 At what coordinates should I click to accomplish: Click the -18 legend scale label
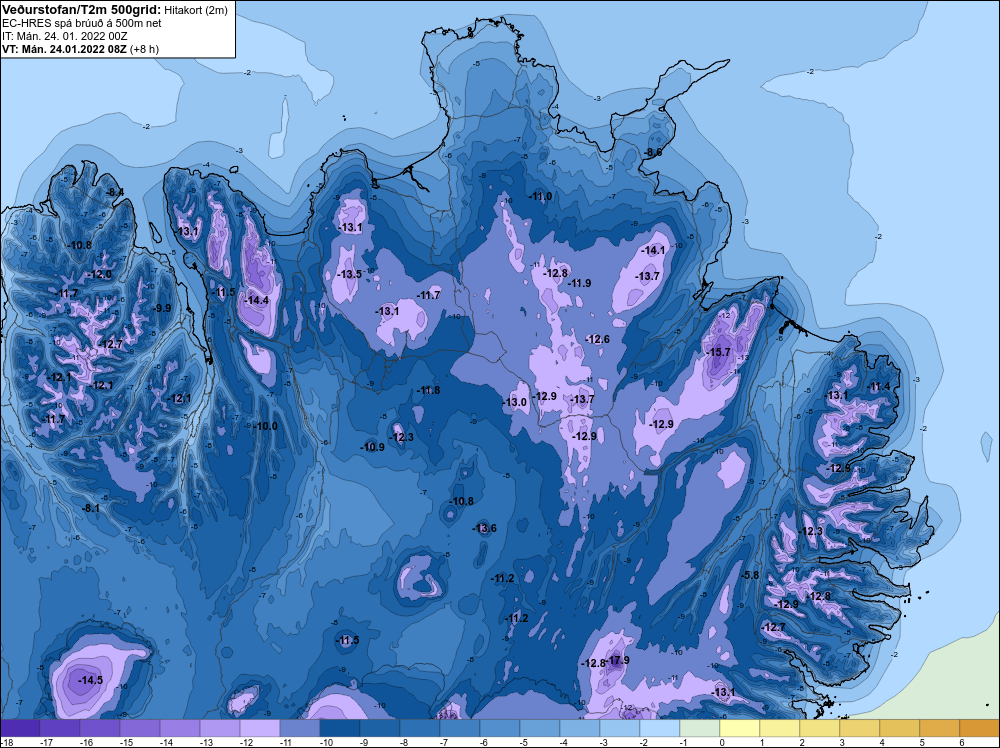(x=6, y=742)
